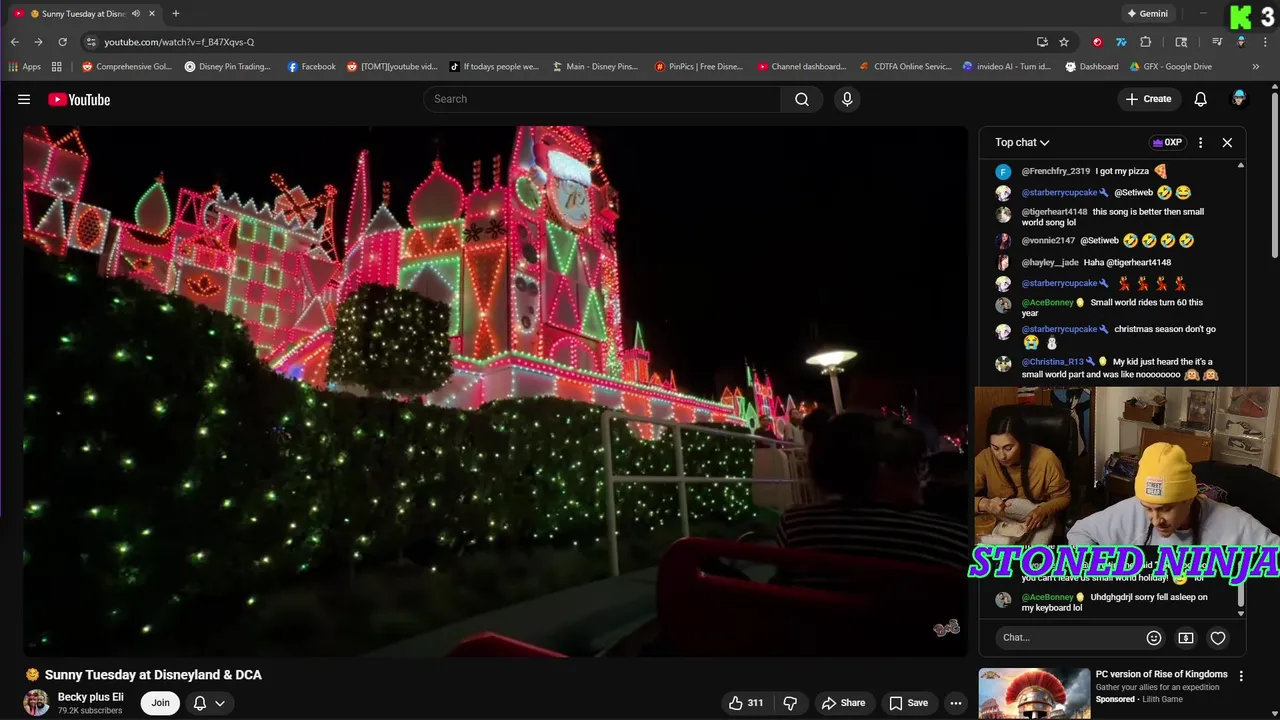The image size is (1280, 720).
Task: Click @Frenchfry_2319 username in chat
Action: point(1055,171)
